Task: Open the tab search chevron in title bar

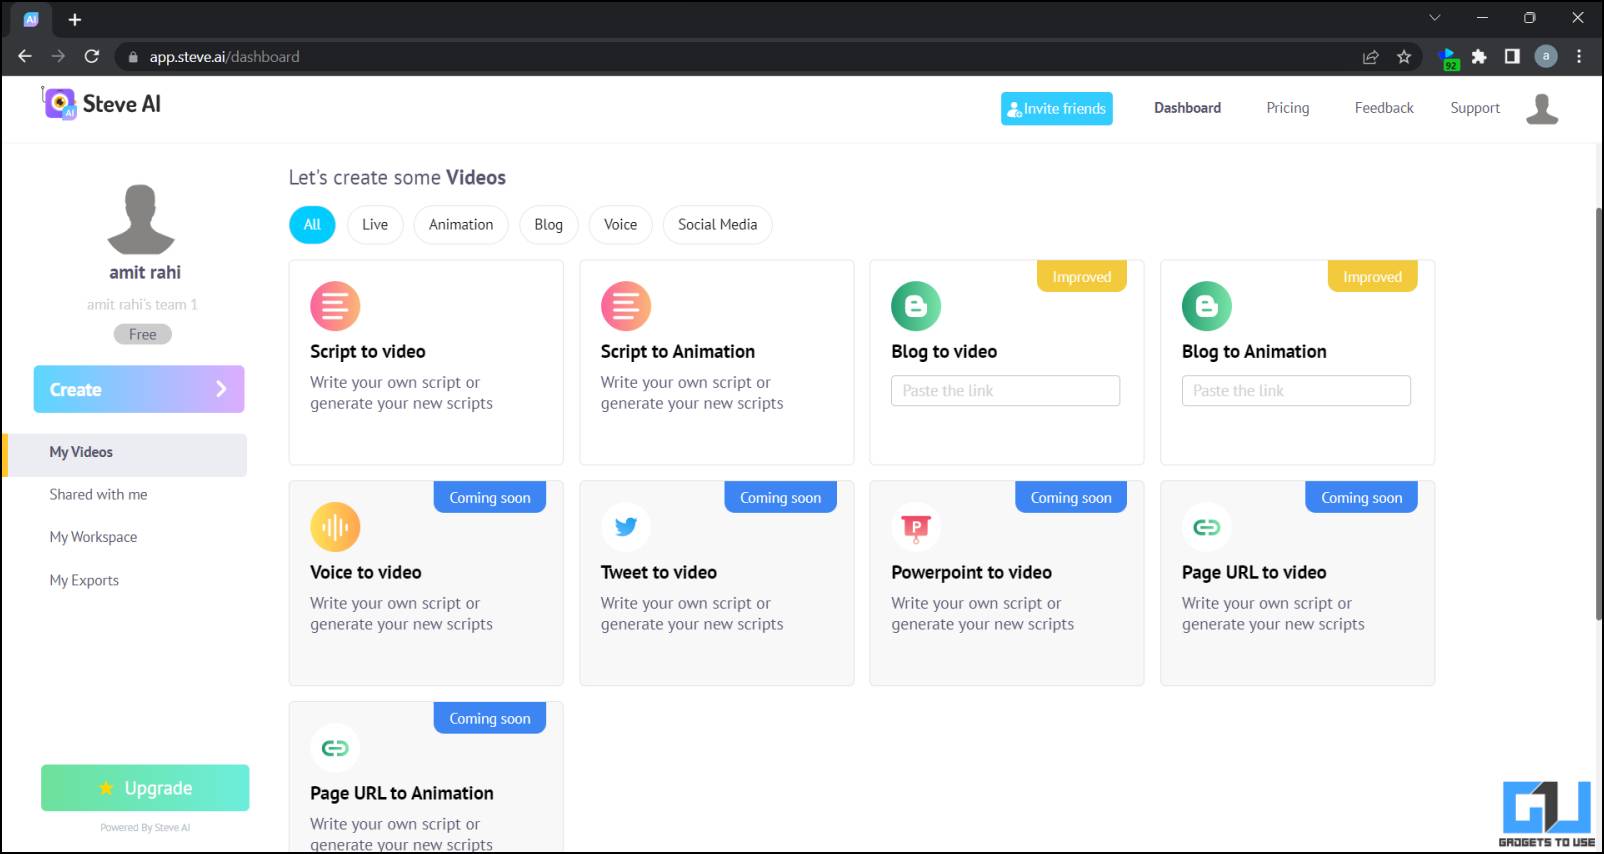Action: [1435, 18]
